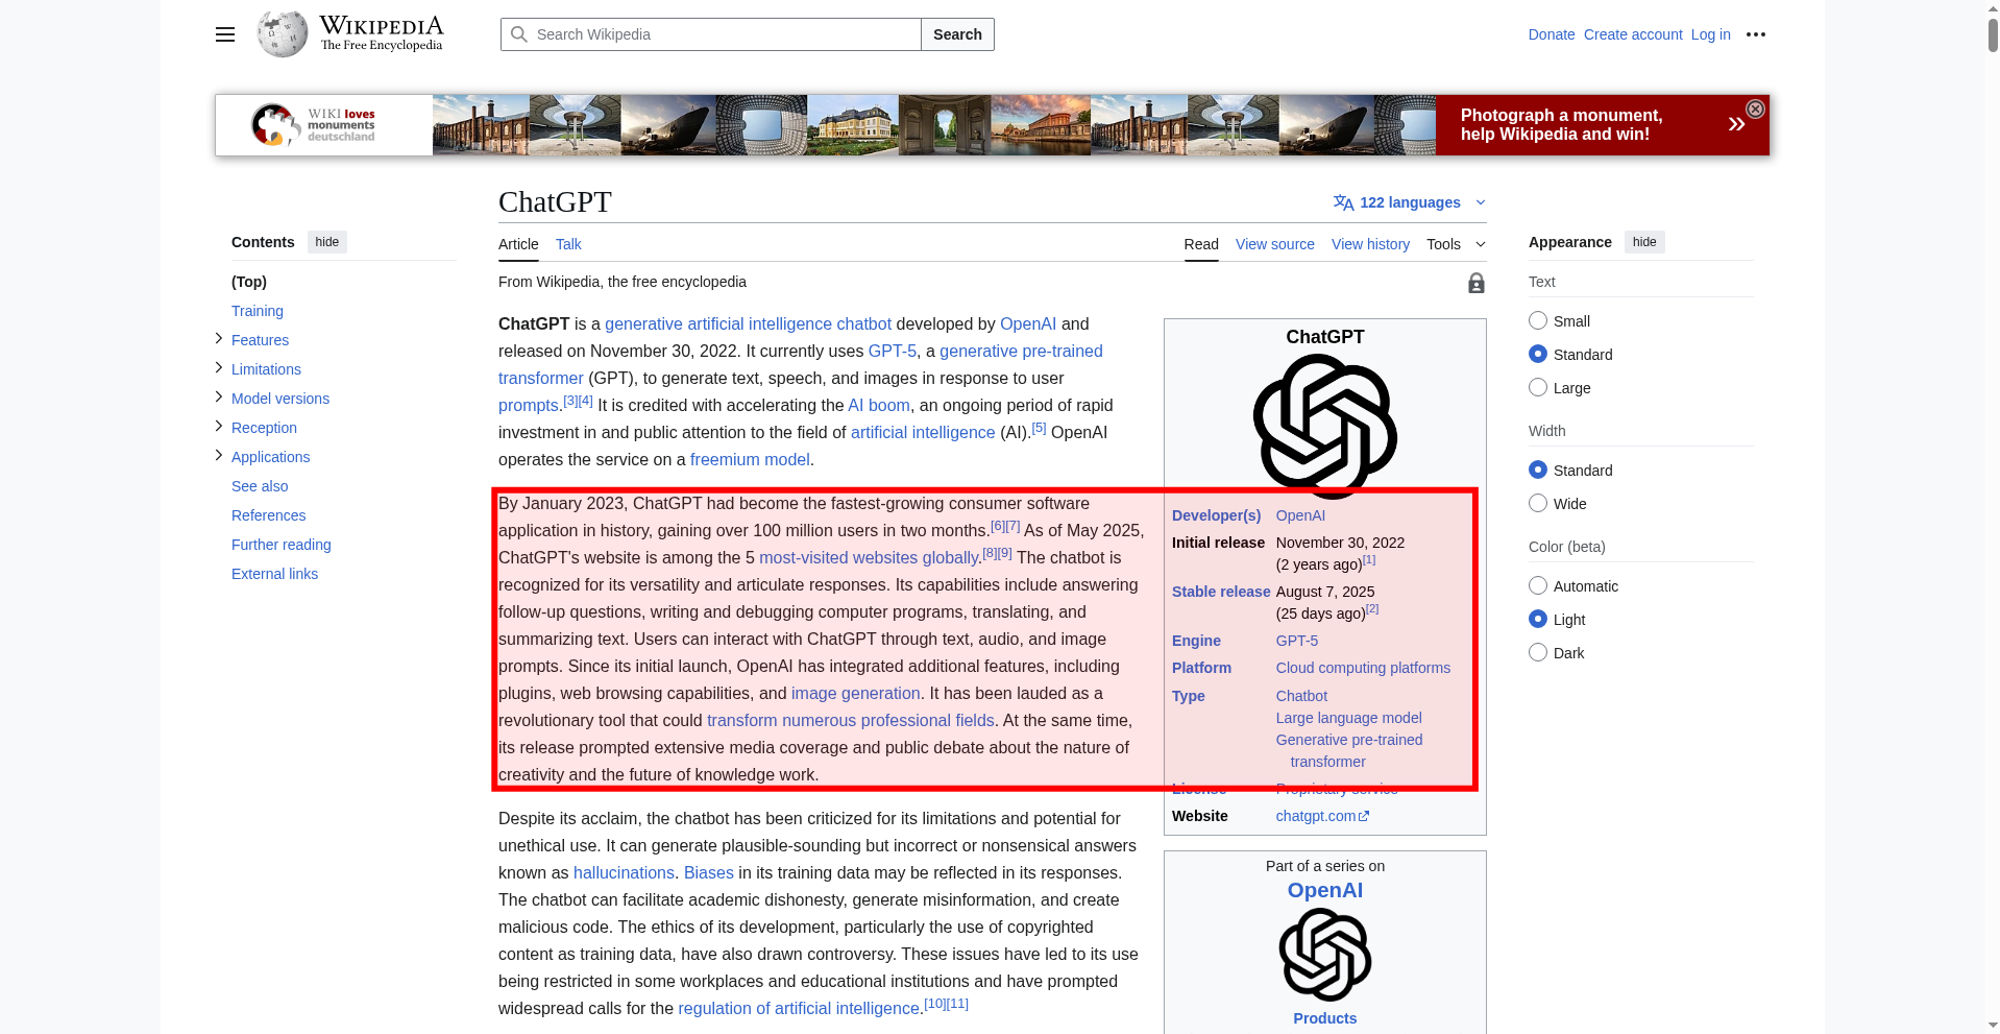Viewport: 2000px width, 1034px height.
Task: Focus the Search Wikipedia input field
Action: click(x=711, y=34)
